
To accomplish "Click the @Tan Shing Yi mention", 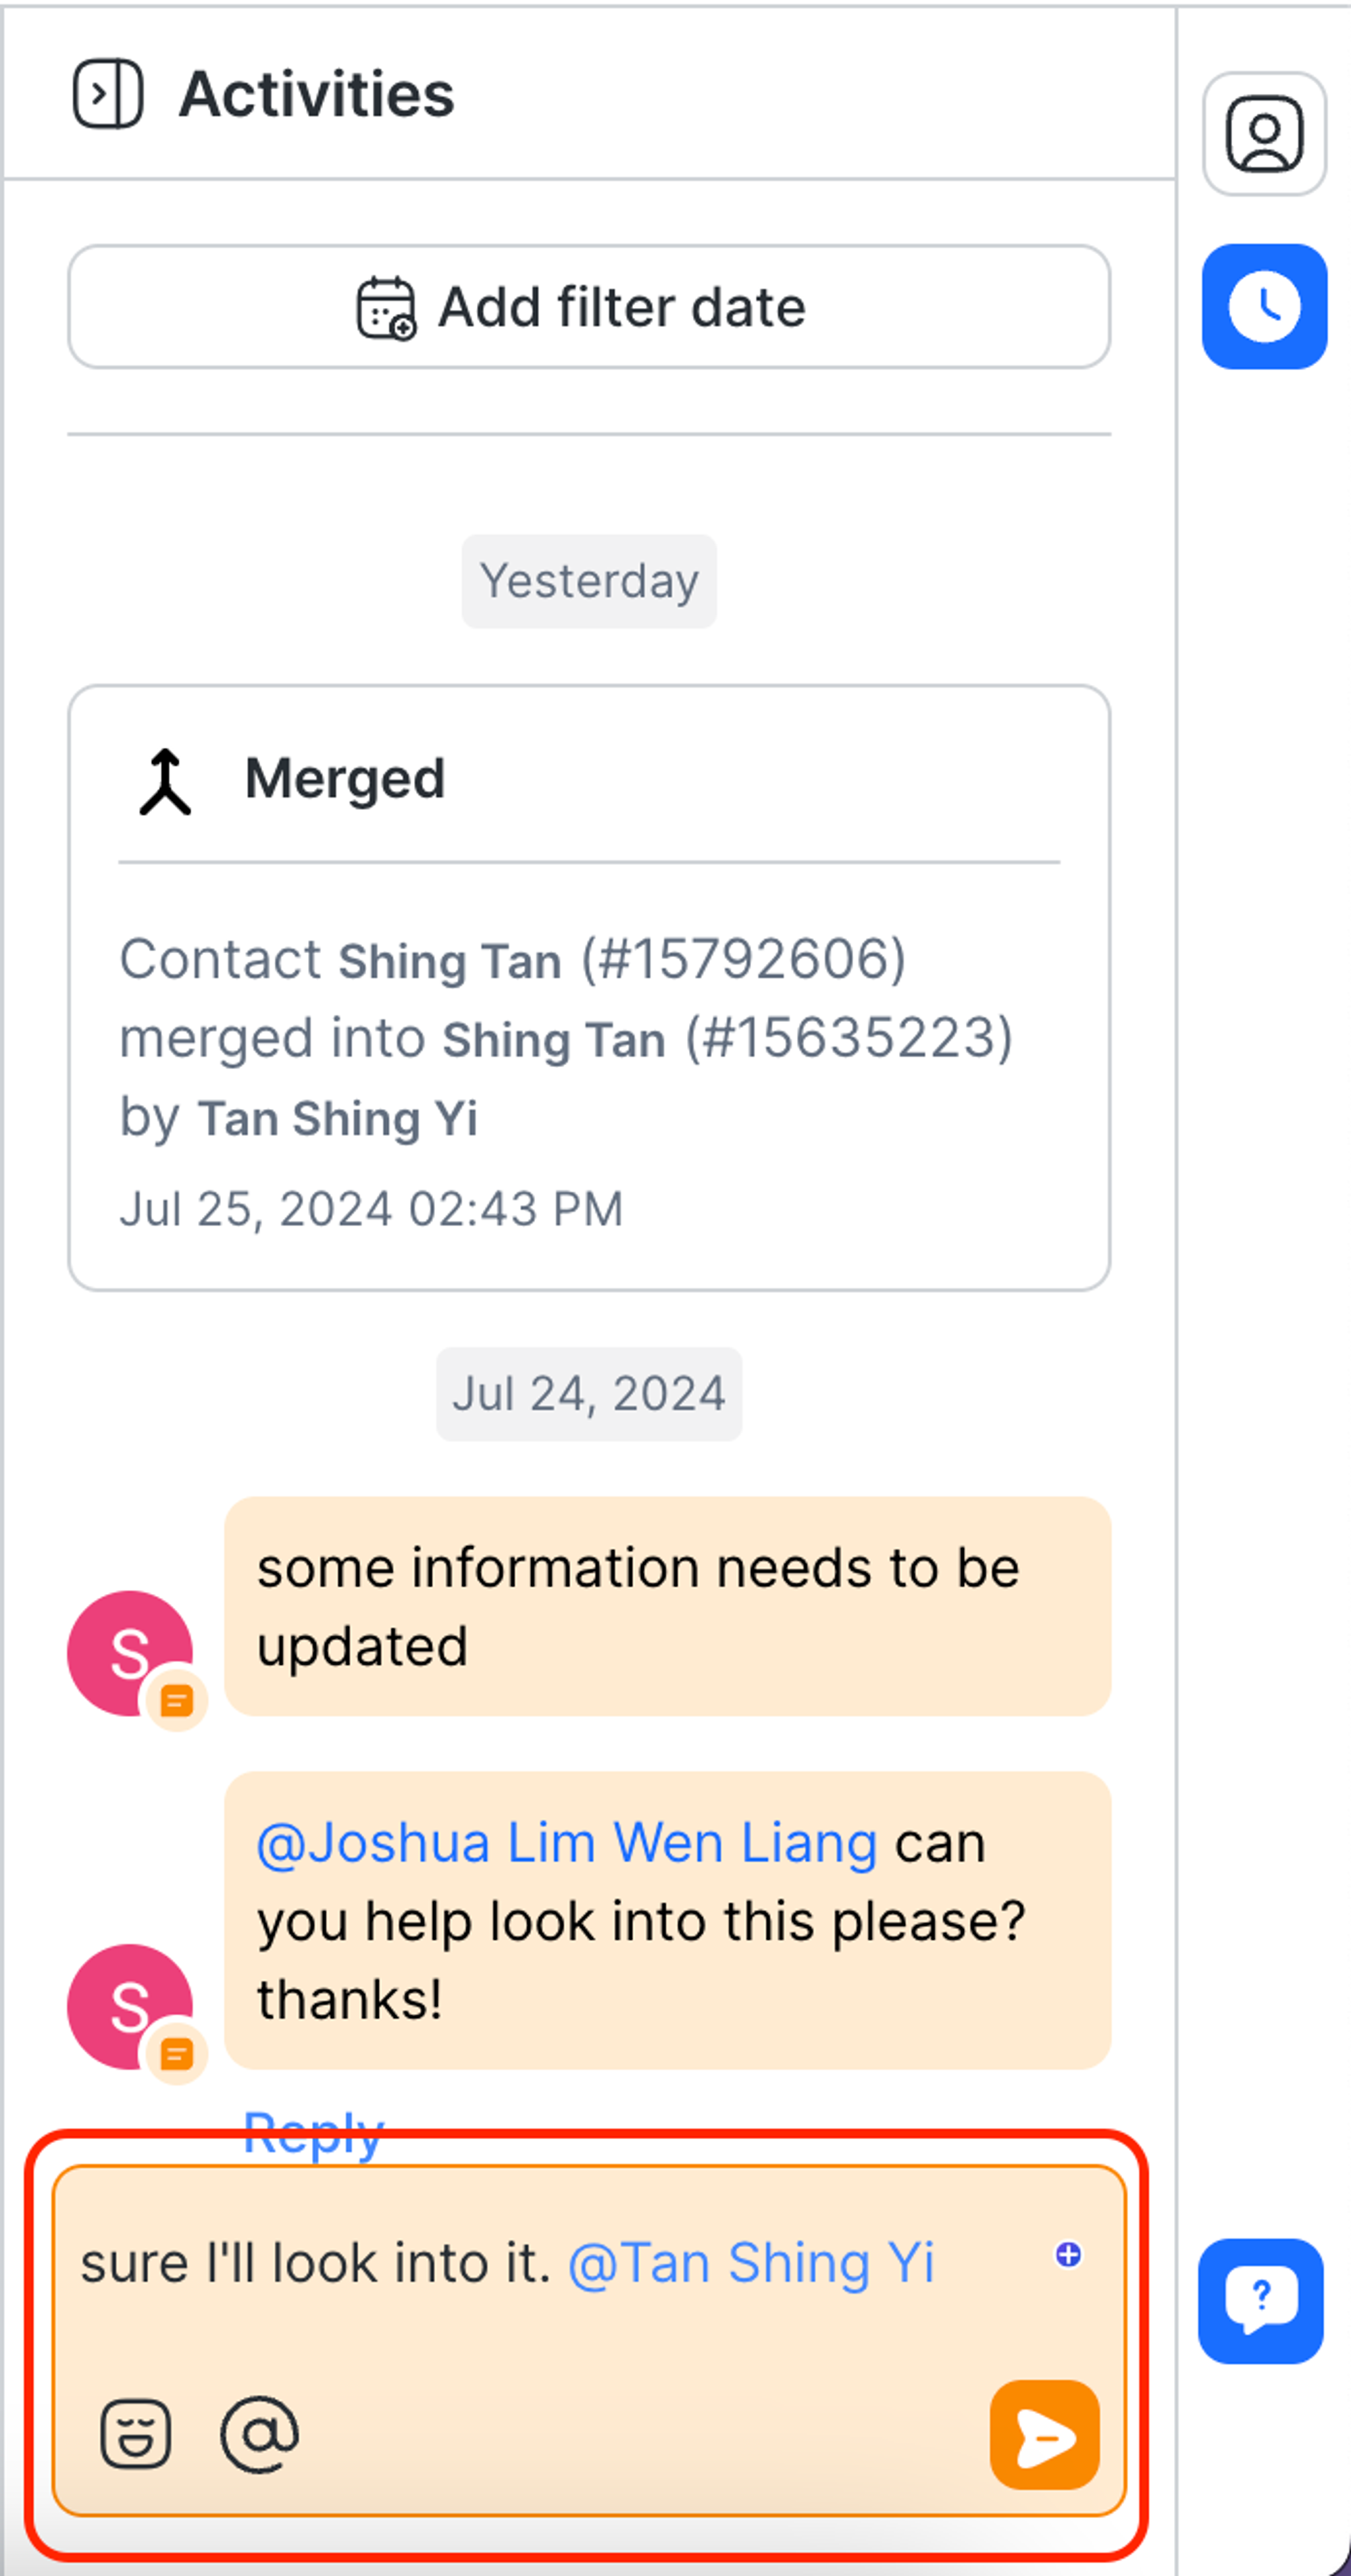I will click(x=750, y=2263).
